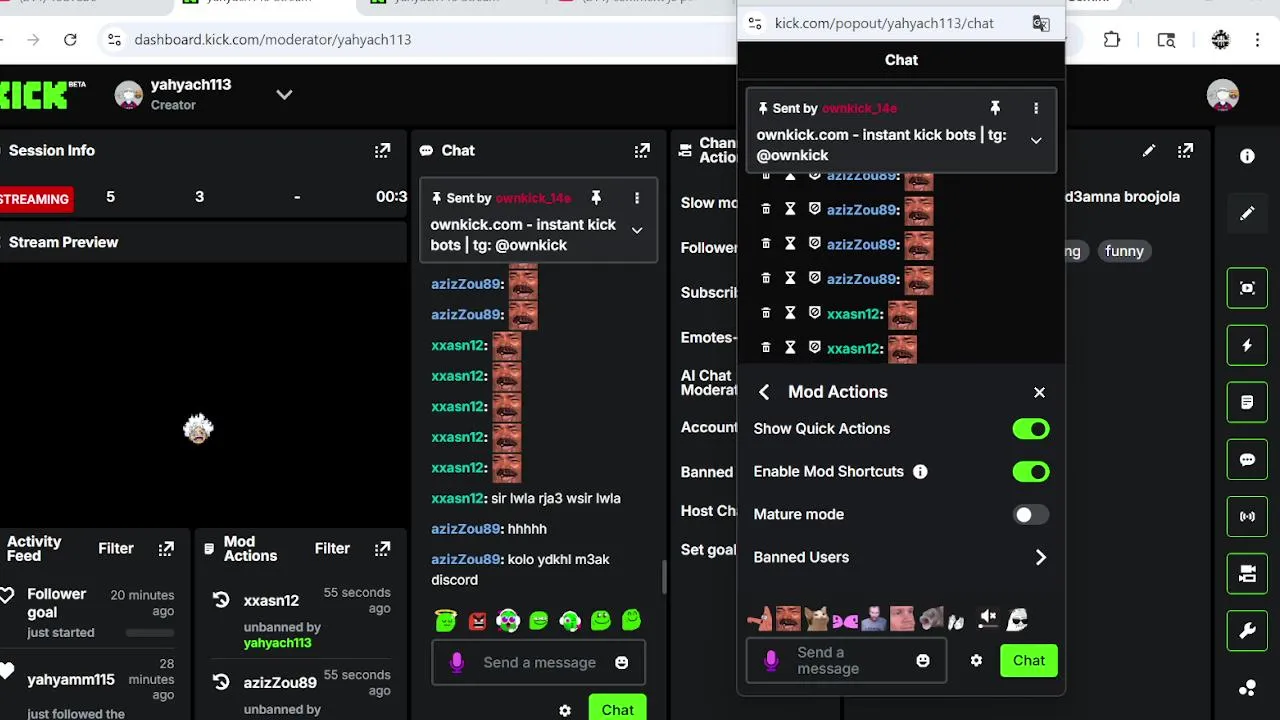The height and width of the screenshot is (720, 1280).
Task: Open the three-dot menu on dashboard pinned message
Action: pyautogui.click(x=637, y=198)
